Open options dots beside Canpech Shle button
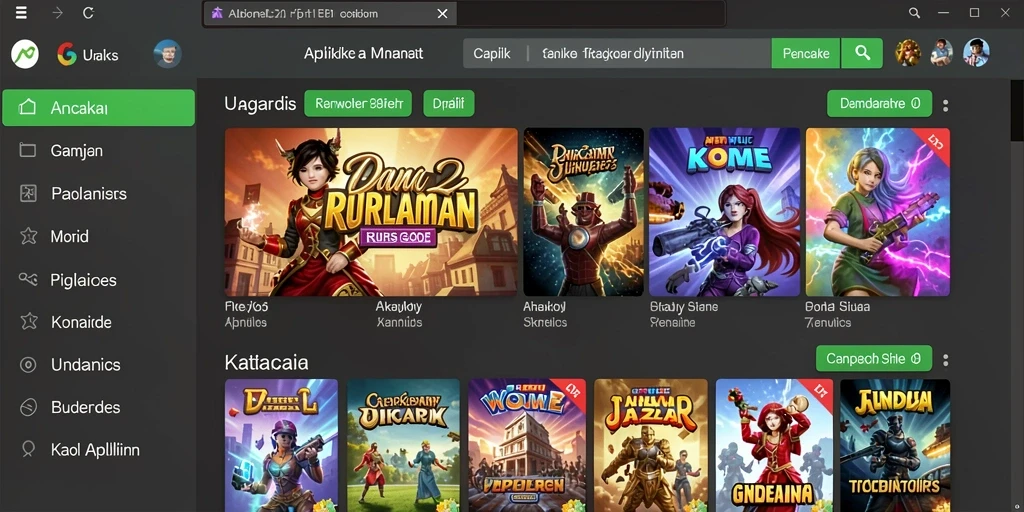 pos(946,360)
